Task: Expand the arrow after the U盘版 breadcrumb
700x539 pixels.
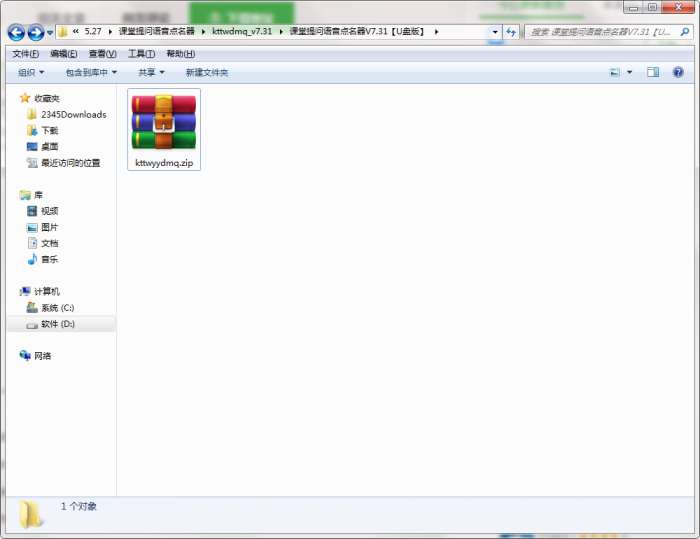Action: pyautogui.click(x=436, y=32)
